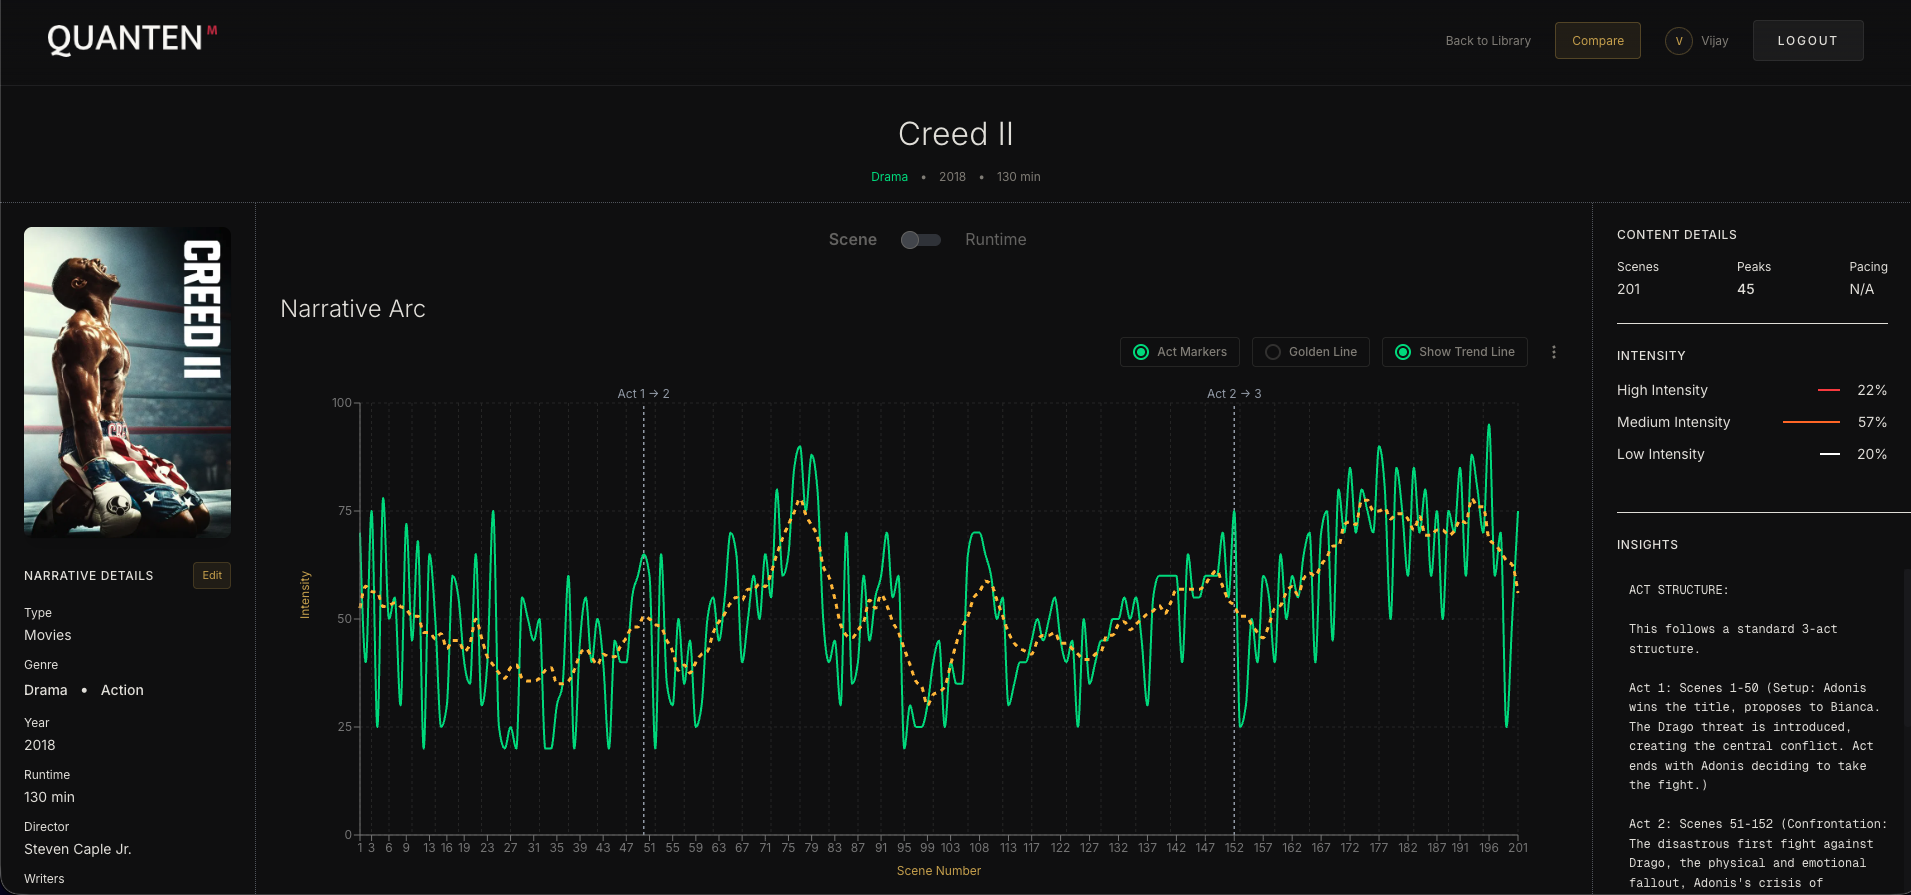The image size is (1911, 895).
Task: Click the Low Intensity white line swatch
Action: pyautogui.click(x=1829, y=454)
